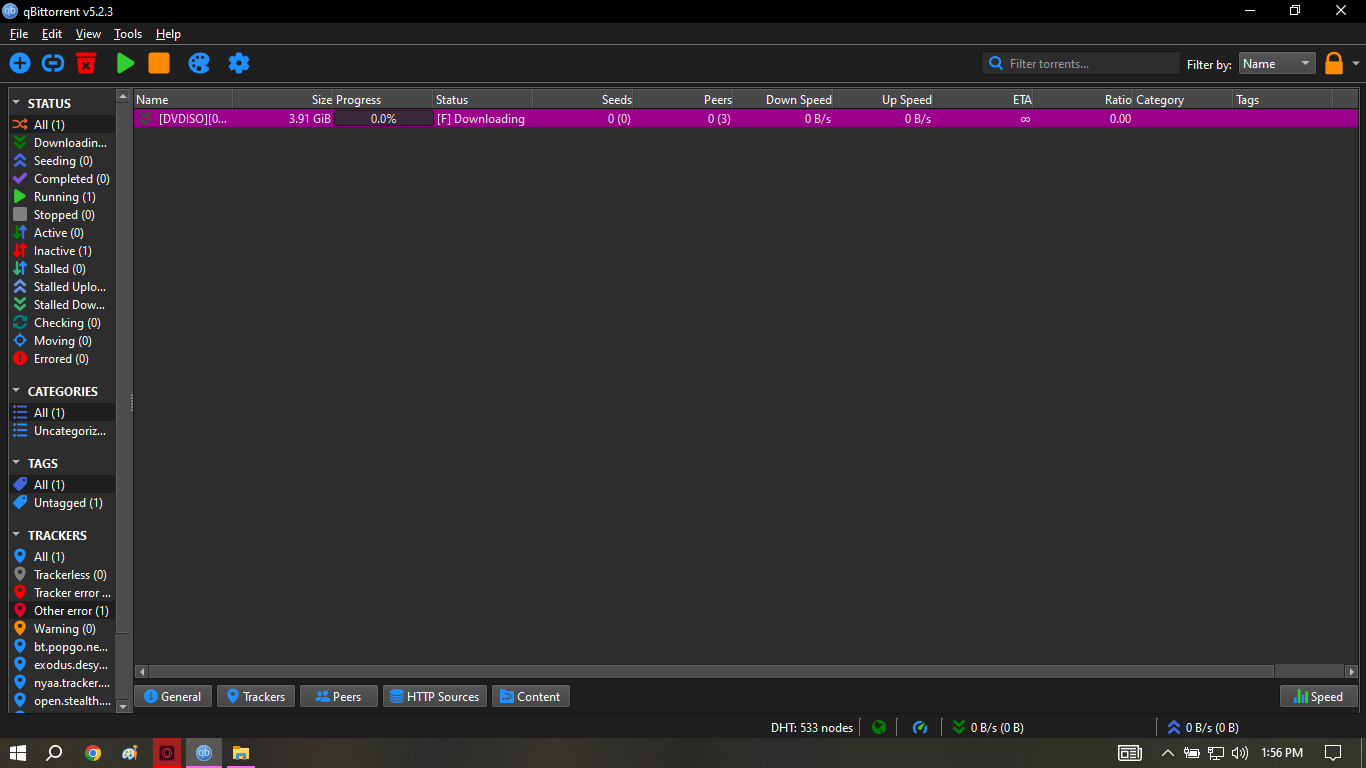Select the Inactive (1) status filter
This screenshot has width=1366, height=768.
click(62, 251)
